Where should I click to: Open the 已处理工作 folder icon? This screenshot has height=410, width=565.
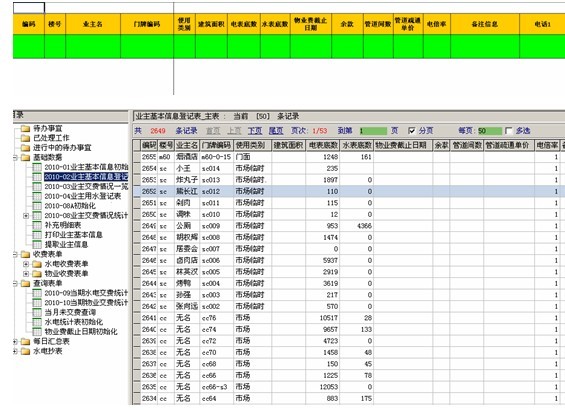pos(25,138)
